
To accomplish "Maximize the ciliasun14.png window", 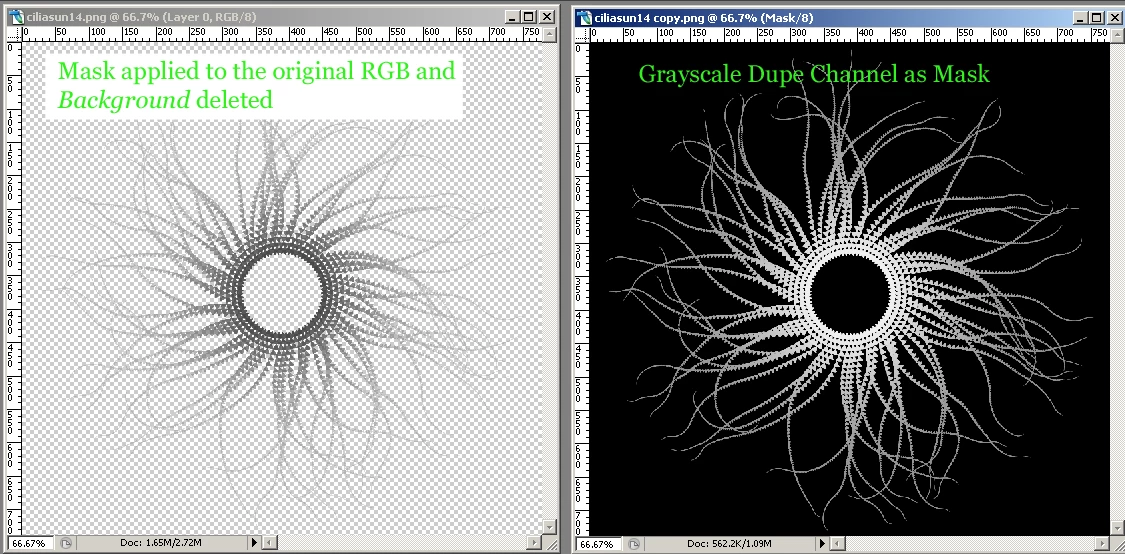I will 529,17.
